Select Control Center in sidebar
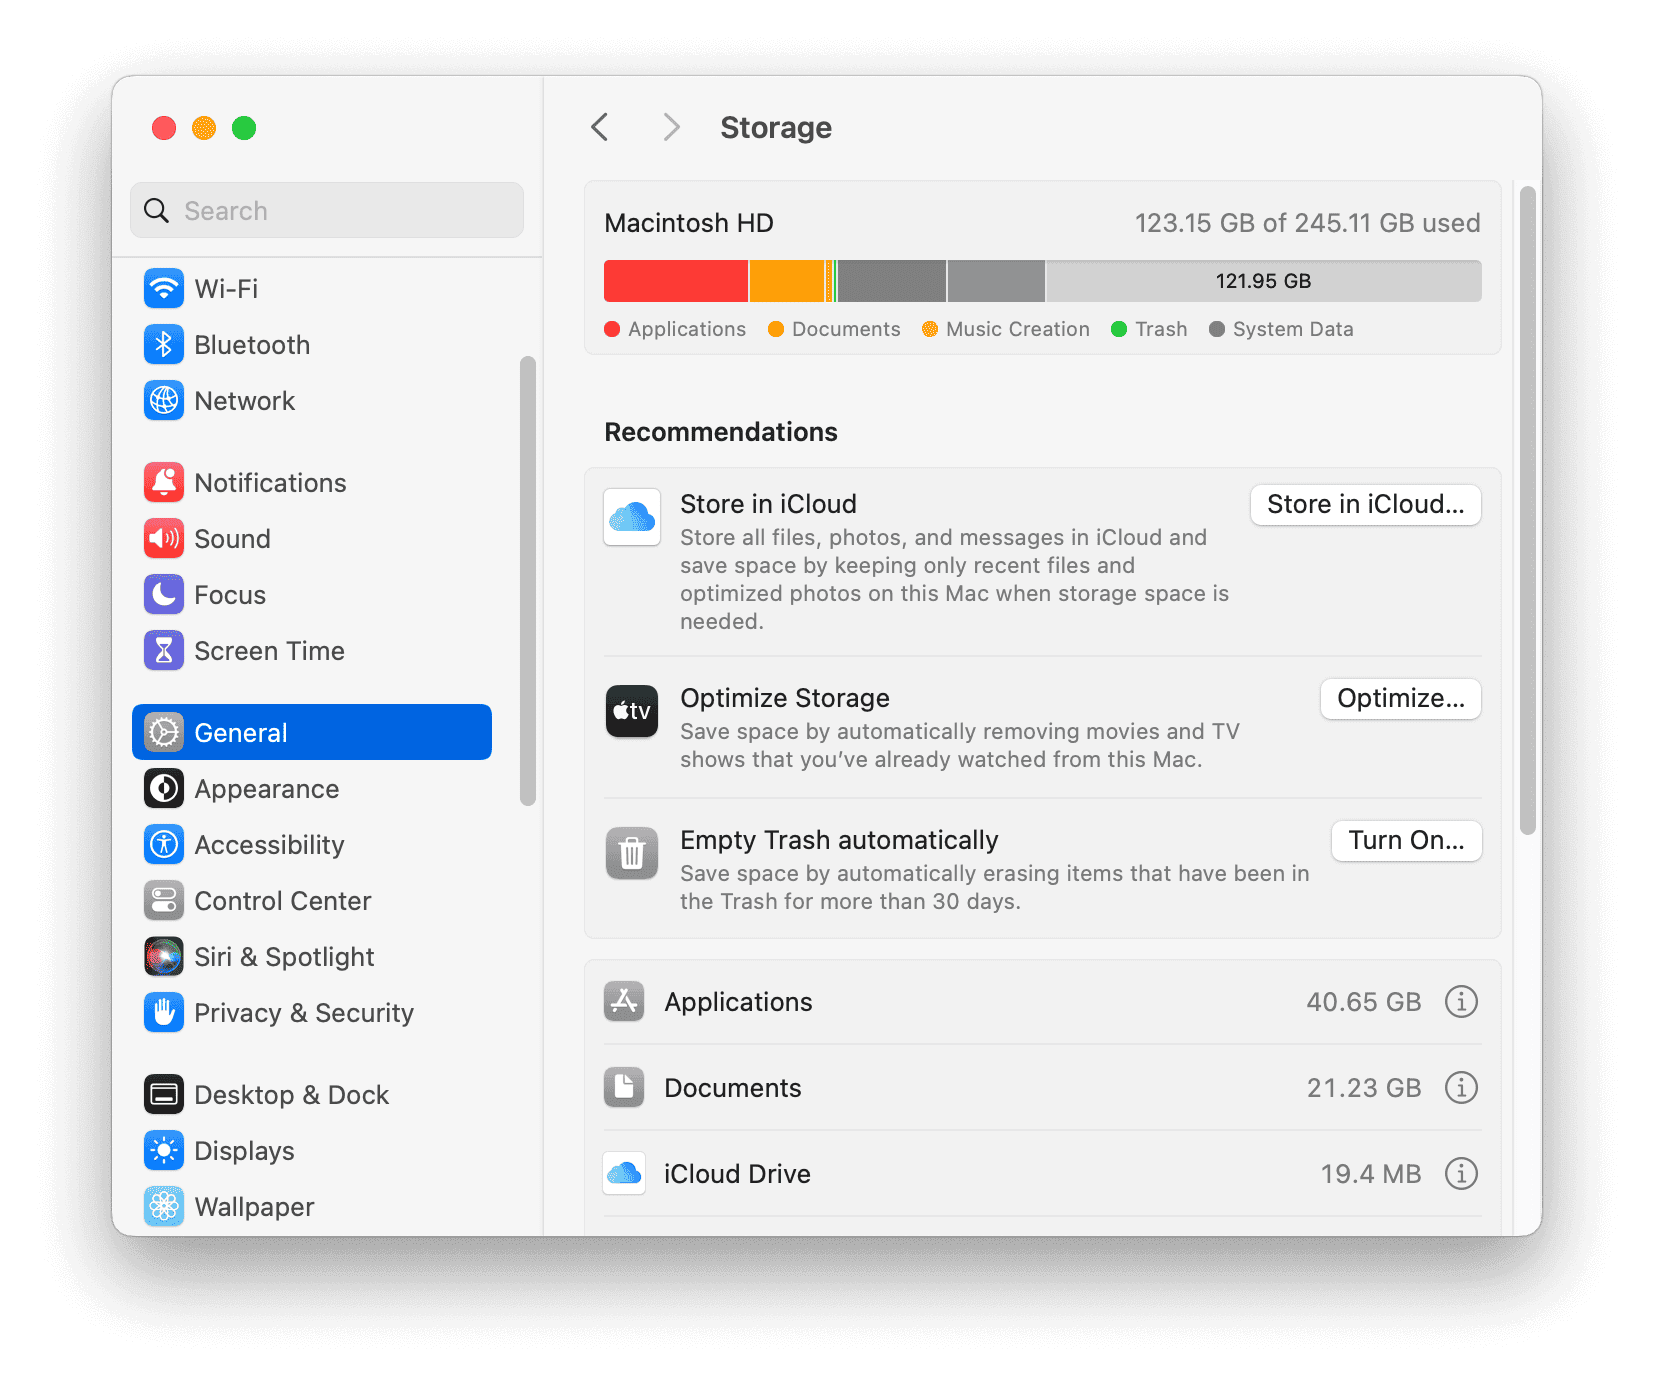 pyautogui.click(x=312, y=901)
